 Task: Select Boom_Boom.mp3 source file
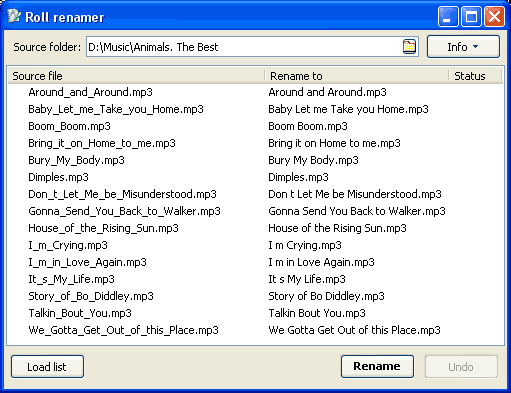69,126
